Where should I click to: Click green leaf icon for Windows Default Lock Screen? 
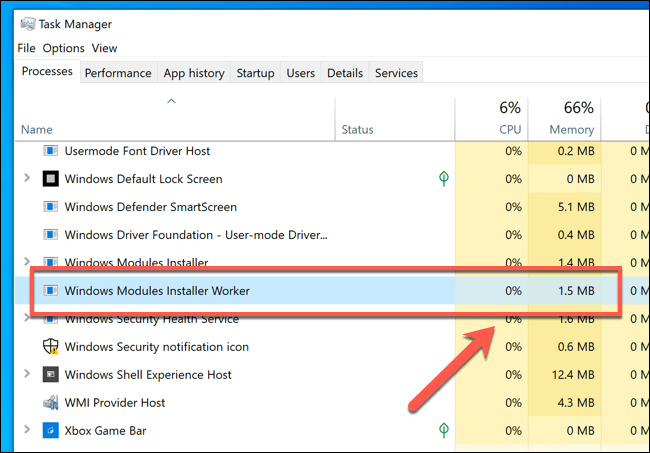(x=443, y=179)
